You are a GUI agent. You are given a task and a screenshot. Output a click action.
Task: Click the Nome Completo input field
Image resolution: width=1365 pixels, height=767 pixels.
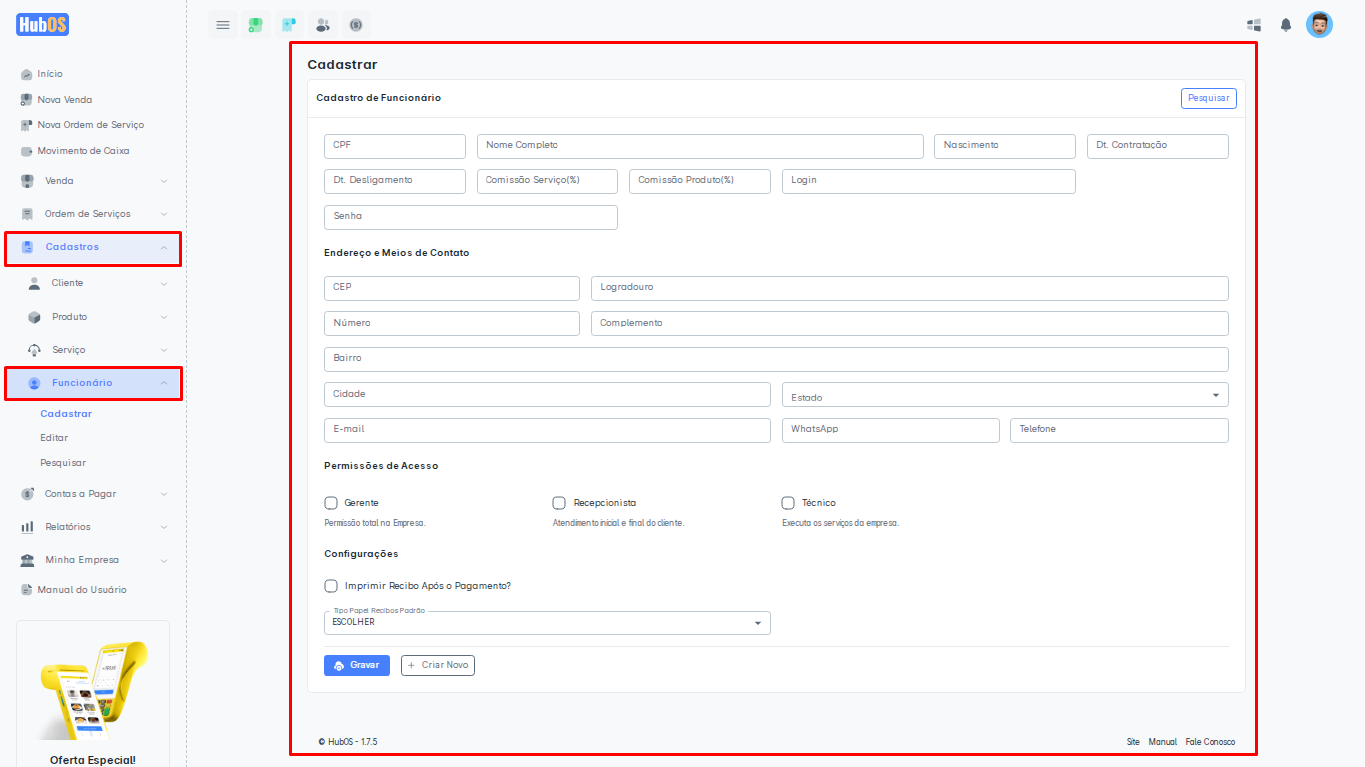[700, 146]
